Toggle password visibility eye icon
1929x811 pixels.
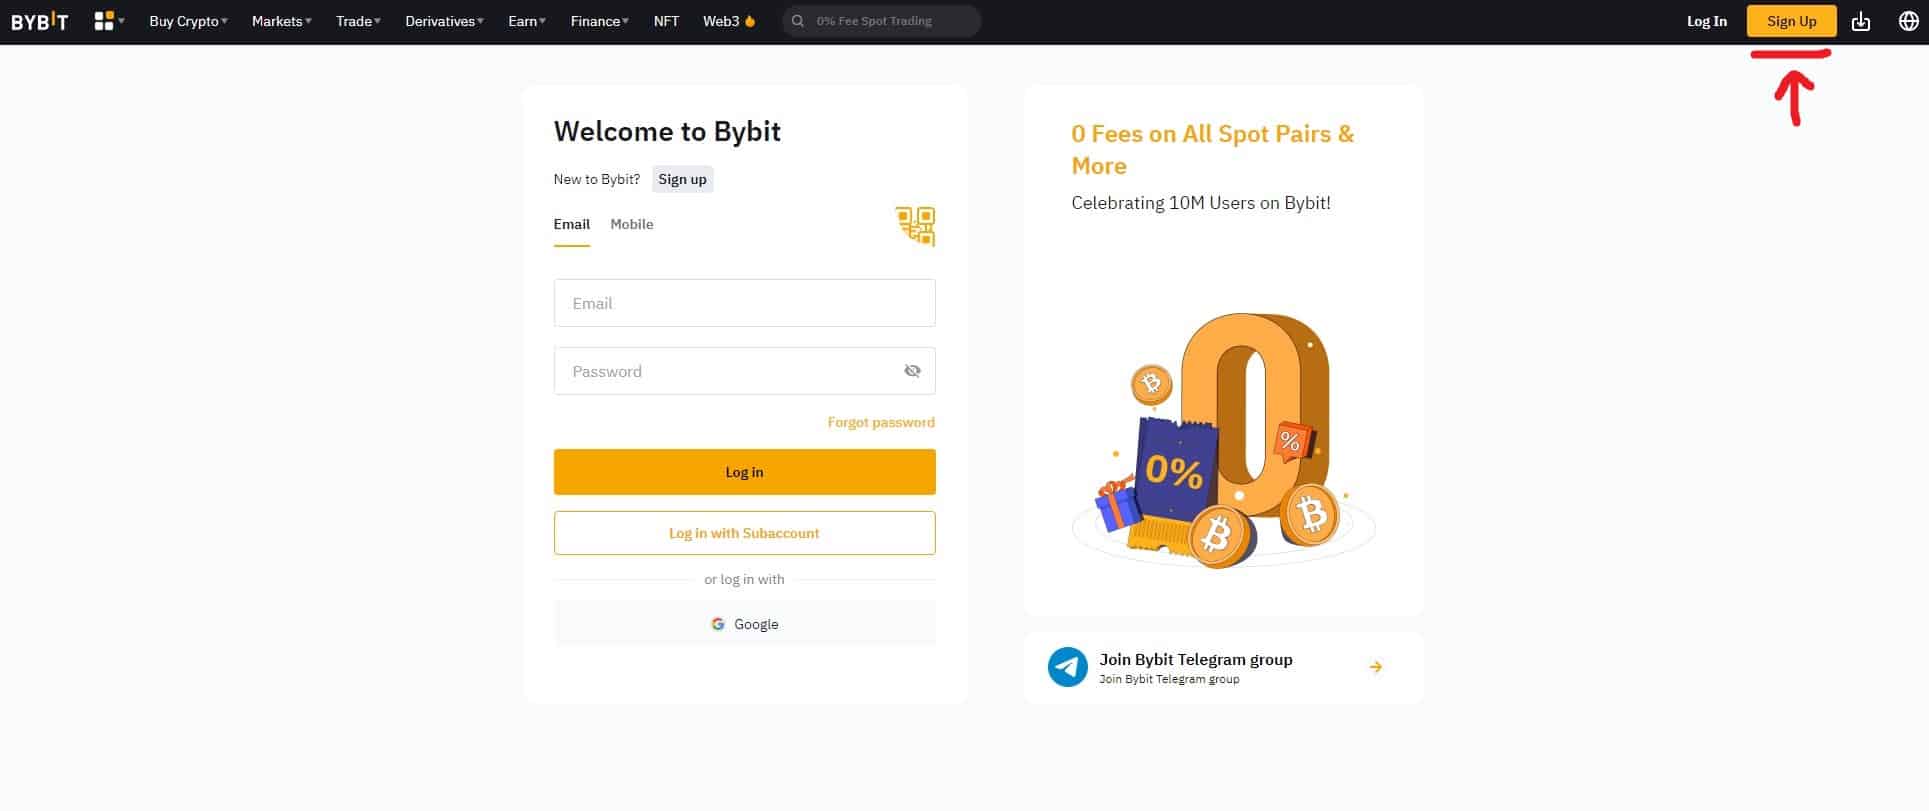coord(912,371)
